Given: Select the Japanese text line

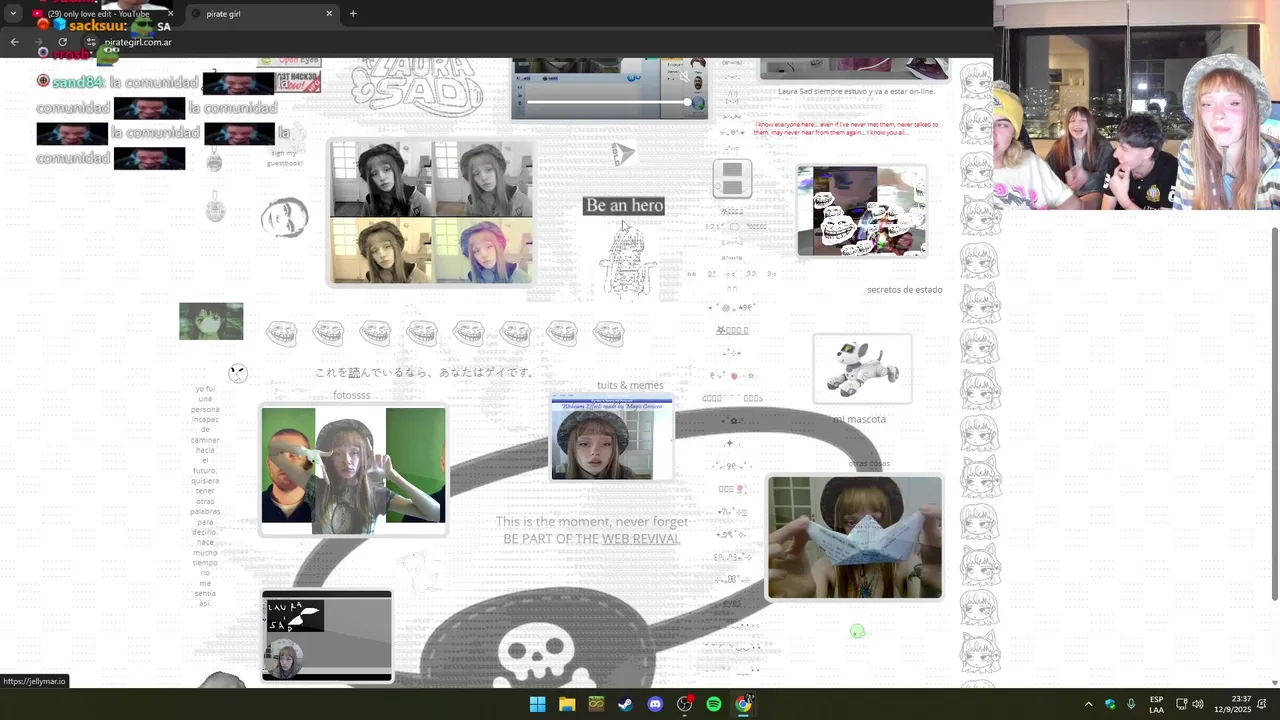Looking at the screenshot, I should 424,372.
